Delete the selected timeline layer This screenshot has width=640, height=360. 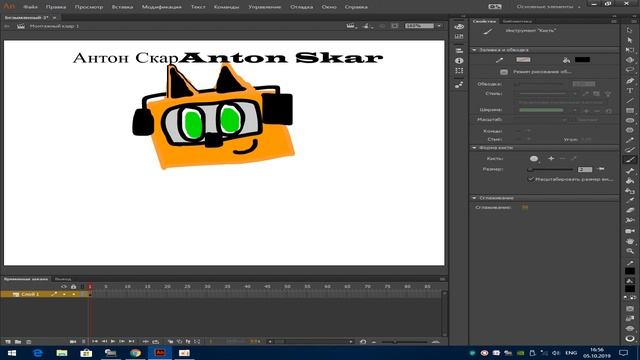29,342
